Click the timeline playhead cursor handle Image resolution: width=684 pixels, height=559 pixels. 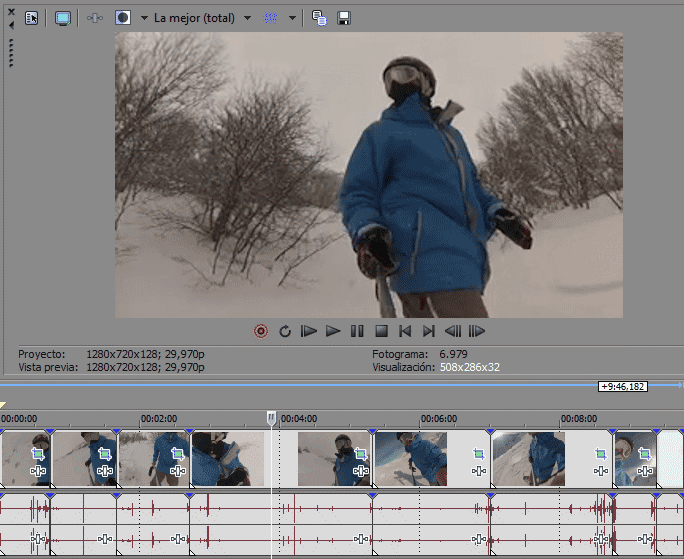pos(271,418)
